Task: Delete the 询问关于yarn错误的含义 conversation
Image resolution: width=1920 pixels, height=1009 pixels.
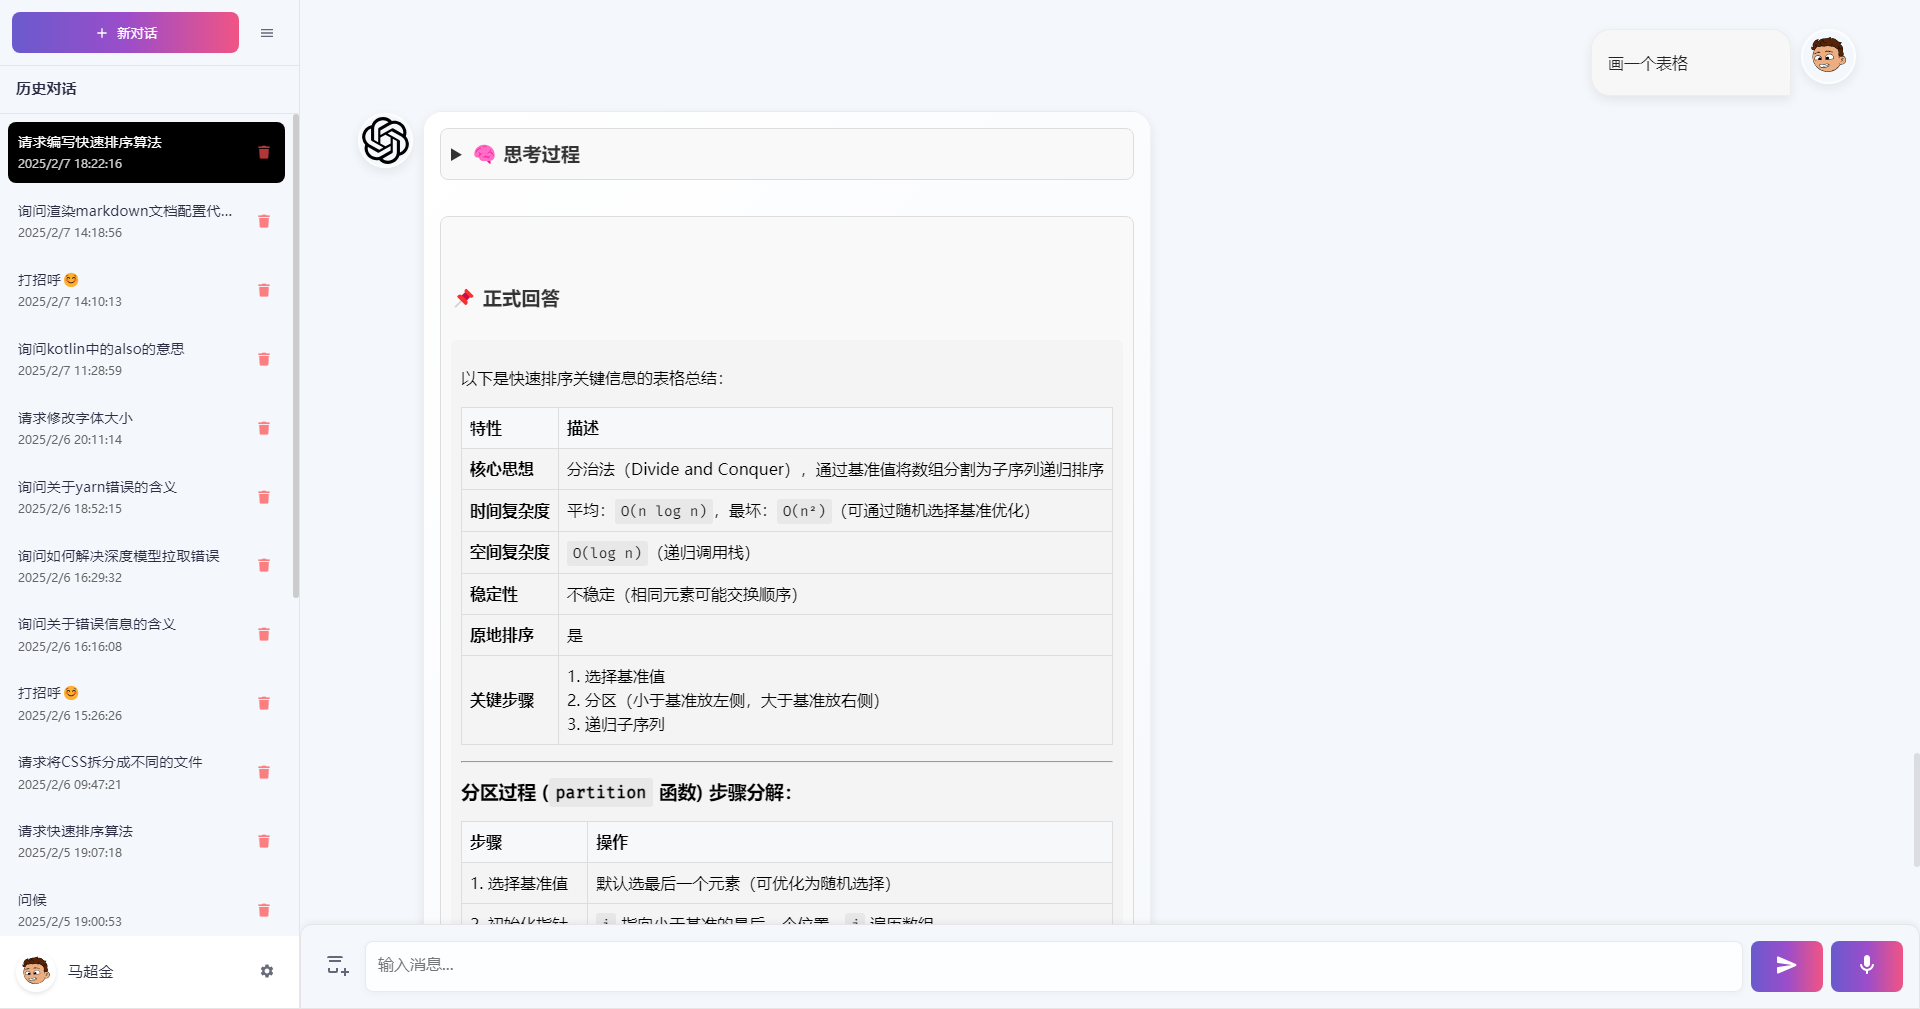Action: point(264,497)
